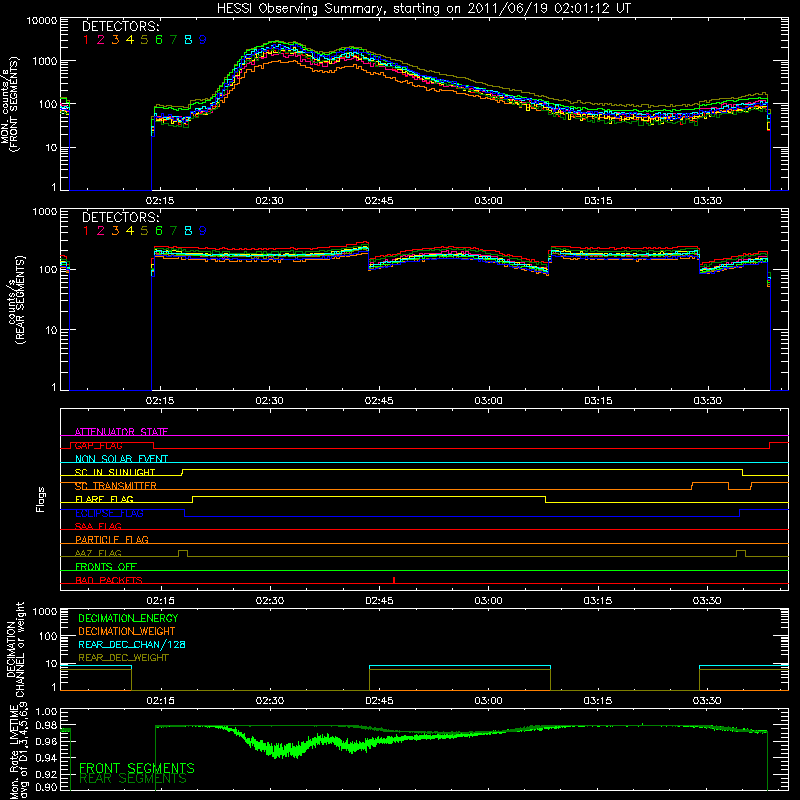Click DETECTORS: label in the rear segments plot
Viewport: 800px width, 800px height.
(121, 217)
